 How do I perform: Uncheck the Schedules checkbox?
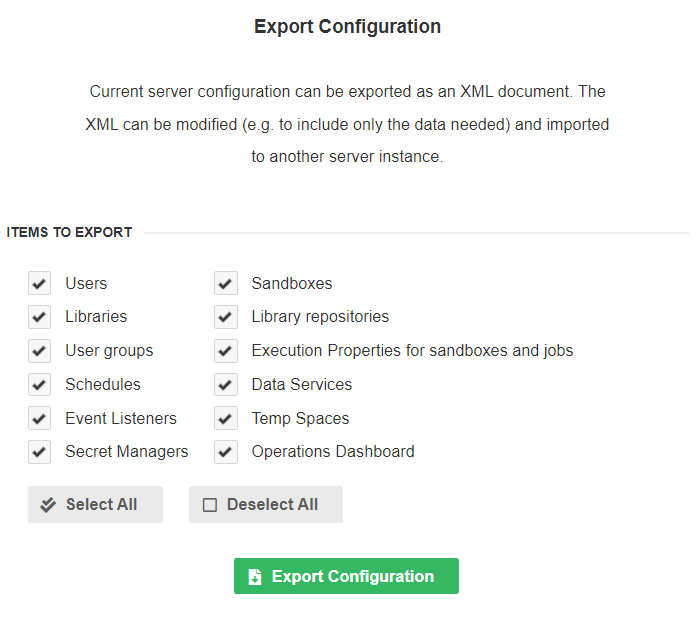point(40,384)
